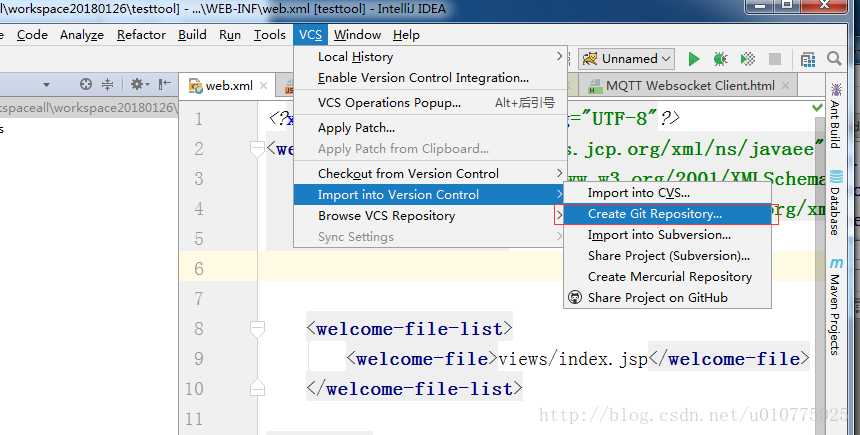
Task: Place cursor on highlighted empty line 6
Action: [x=538, y=269]
